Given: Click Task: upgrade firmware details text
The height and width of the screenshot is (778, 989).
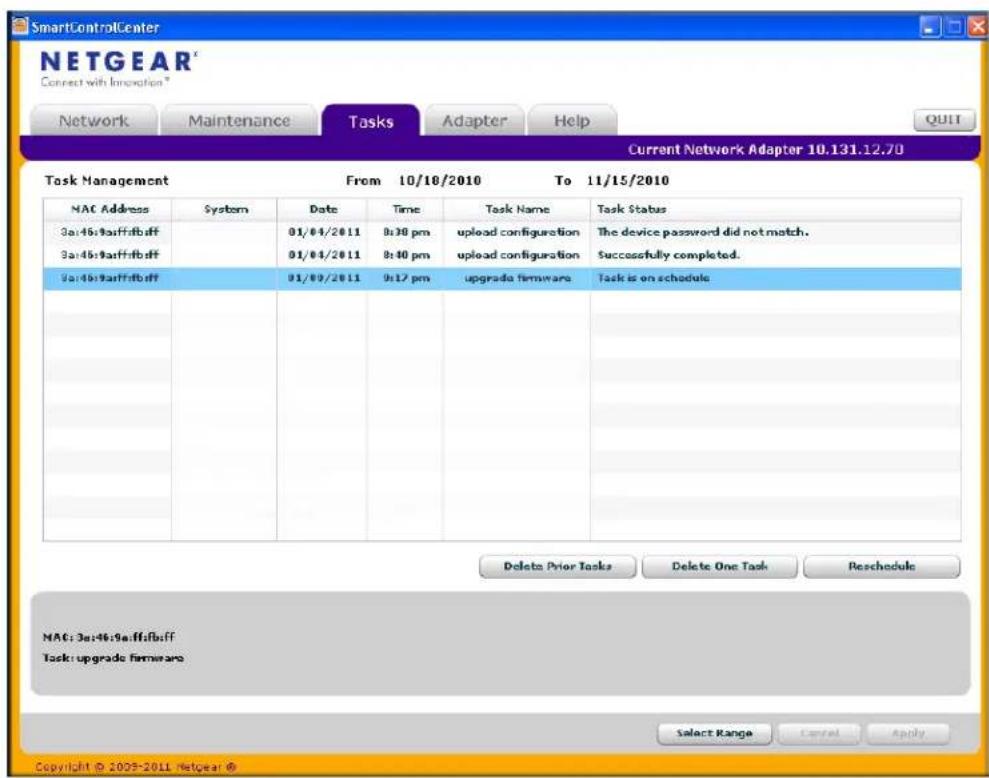Looking at the screenshot, I should pos(113,657).
